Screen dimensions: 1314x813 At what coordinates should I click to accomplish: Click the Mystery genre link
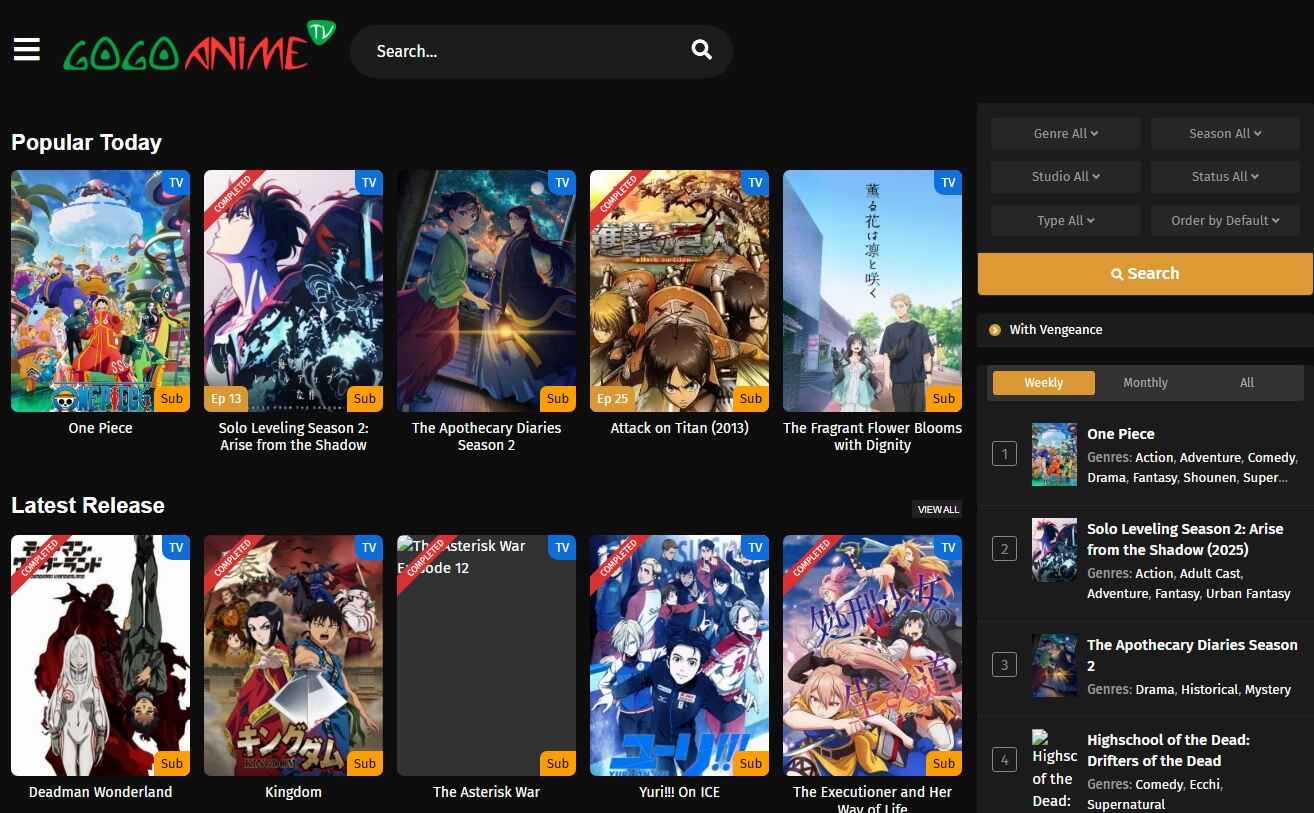coord(1268,690)
